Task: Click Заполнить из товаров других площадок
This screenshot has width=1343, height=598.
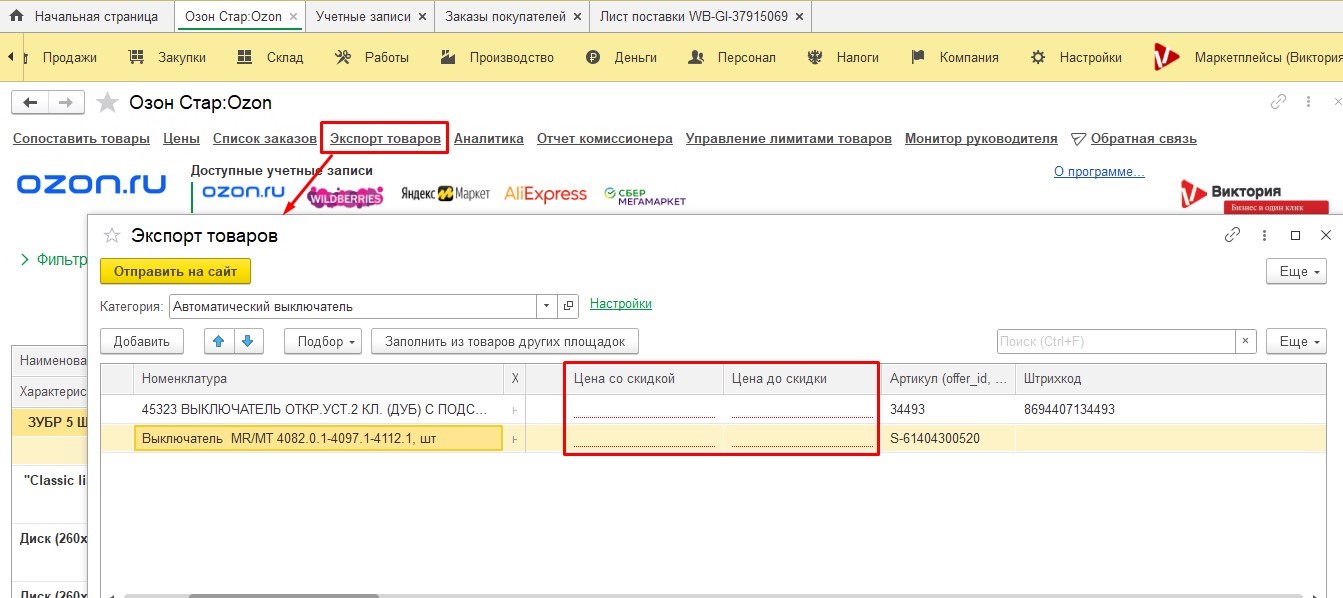Action: coord(505,341)
